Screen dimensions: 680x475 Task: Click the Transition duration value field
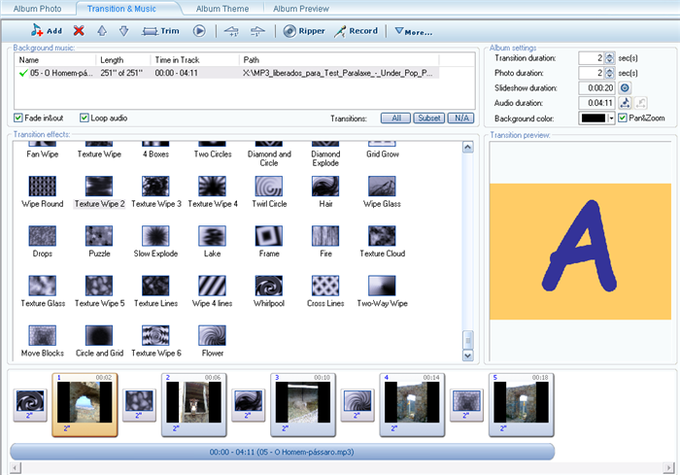click(591, 58)
